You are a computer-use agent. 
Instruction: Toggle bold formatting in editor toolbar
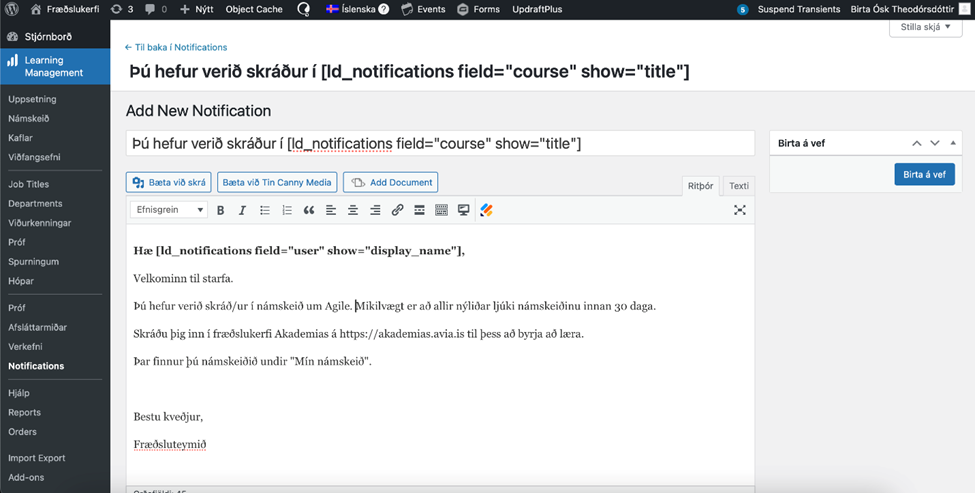(x=220, y=210)
